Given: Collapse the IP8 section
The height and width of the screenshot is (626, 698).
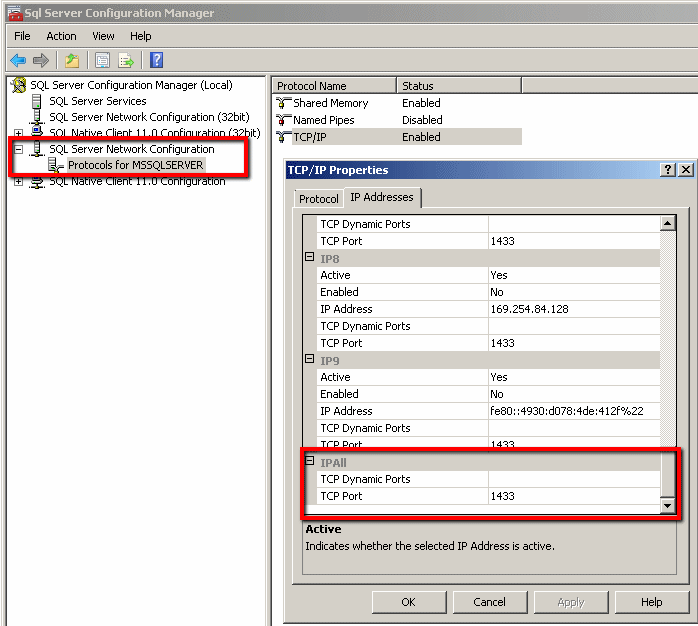Looking at the screenshot, I should click(x=309, y=257).
